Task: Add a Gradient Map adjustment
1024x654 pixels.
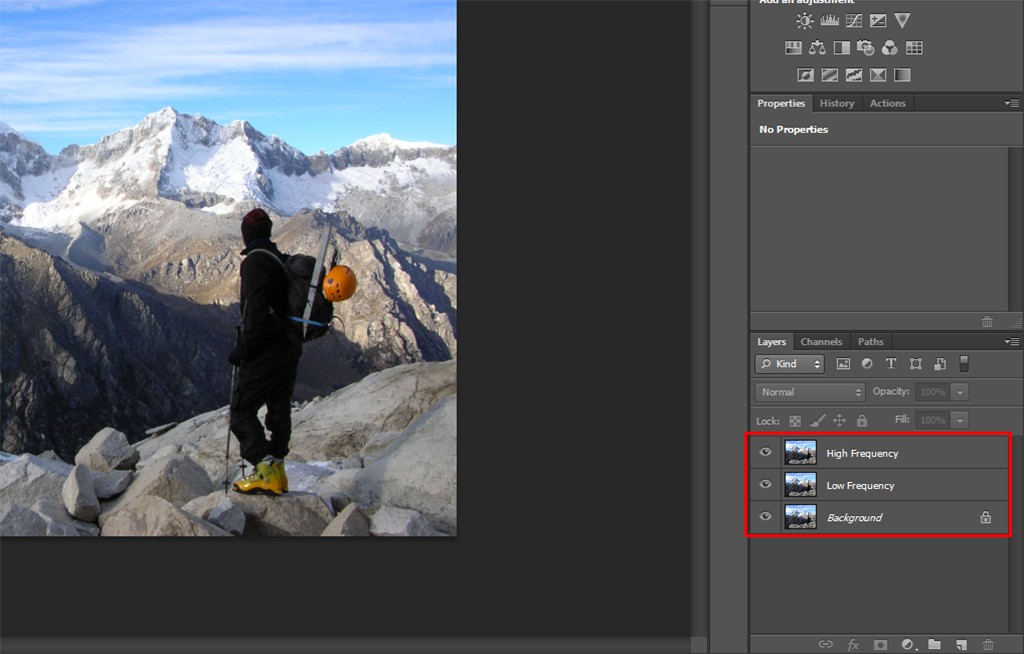Action: pos(902,75)
